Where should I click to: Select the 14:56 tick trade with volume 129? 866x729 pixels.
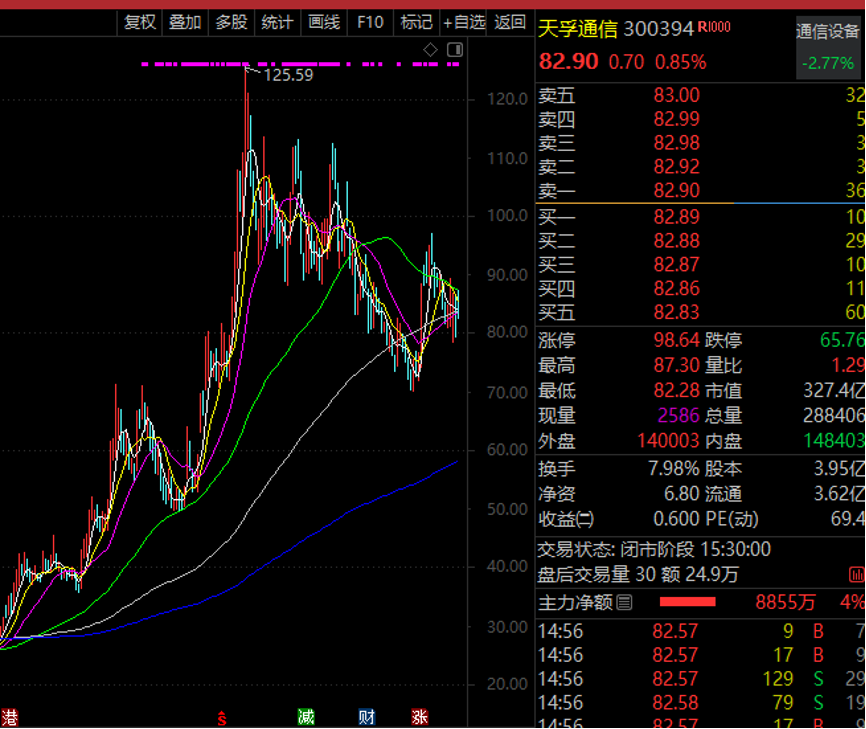point(701,679)
